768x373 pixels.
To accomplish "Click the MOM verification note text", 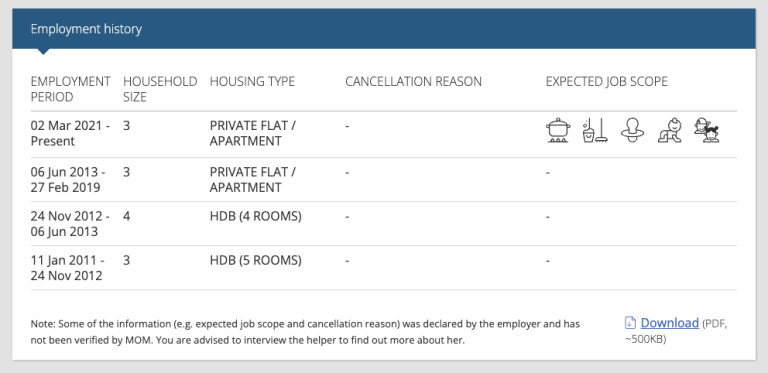I will 305,332.
